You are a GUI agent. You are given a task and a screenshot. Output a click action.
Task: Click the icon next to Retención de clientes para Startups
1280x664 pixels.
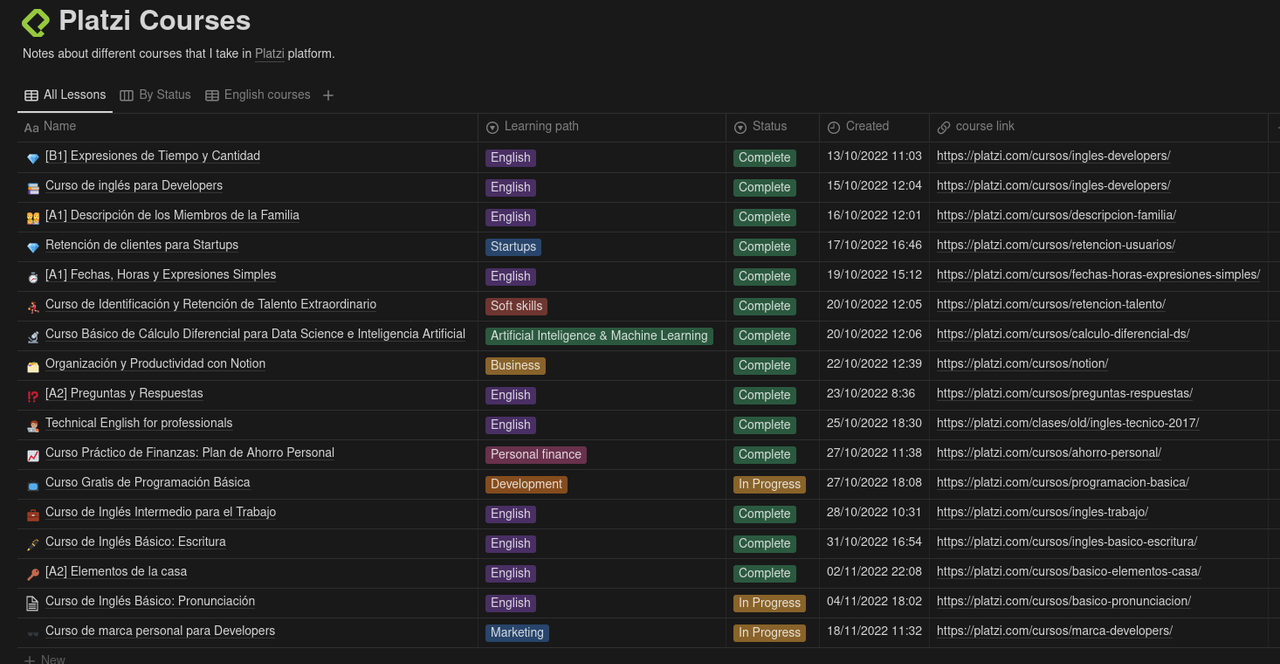[33, 247]
